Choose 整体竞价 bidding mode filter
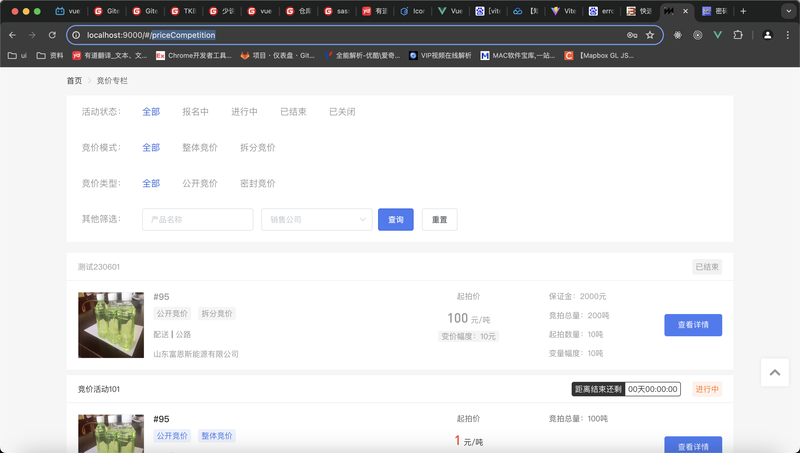The width and height of the screenshot is (800, 453). coord(200,148)
